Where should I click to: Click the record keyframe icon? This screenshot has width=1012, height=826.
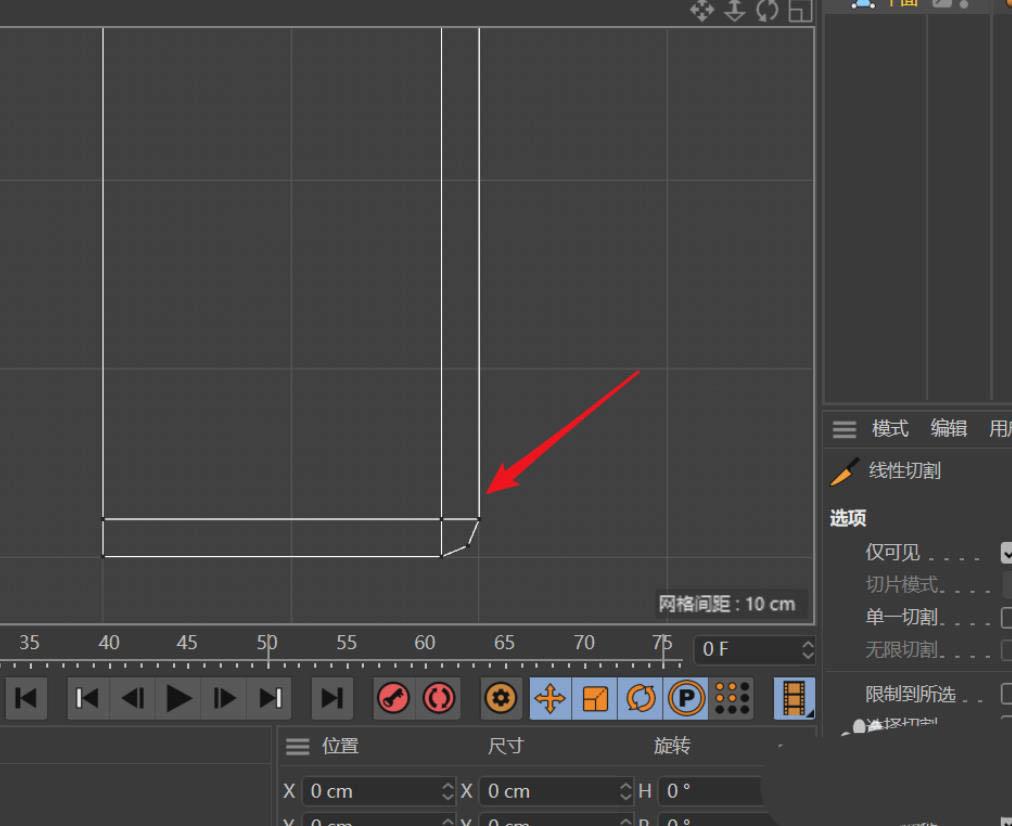(x=393, y=698)
